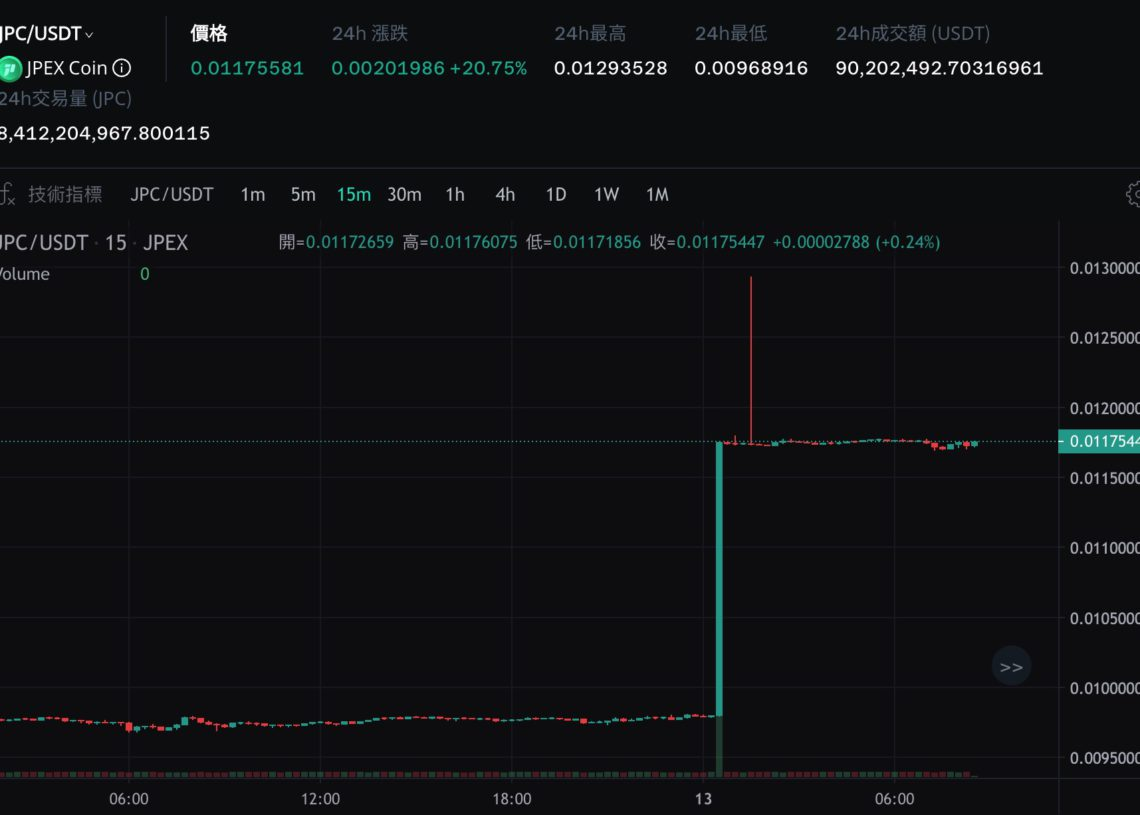Click the 24h change +20.75% value

(x=489, y=68)
